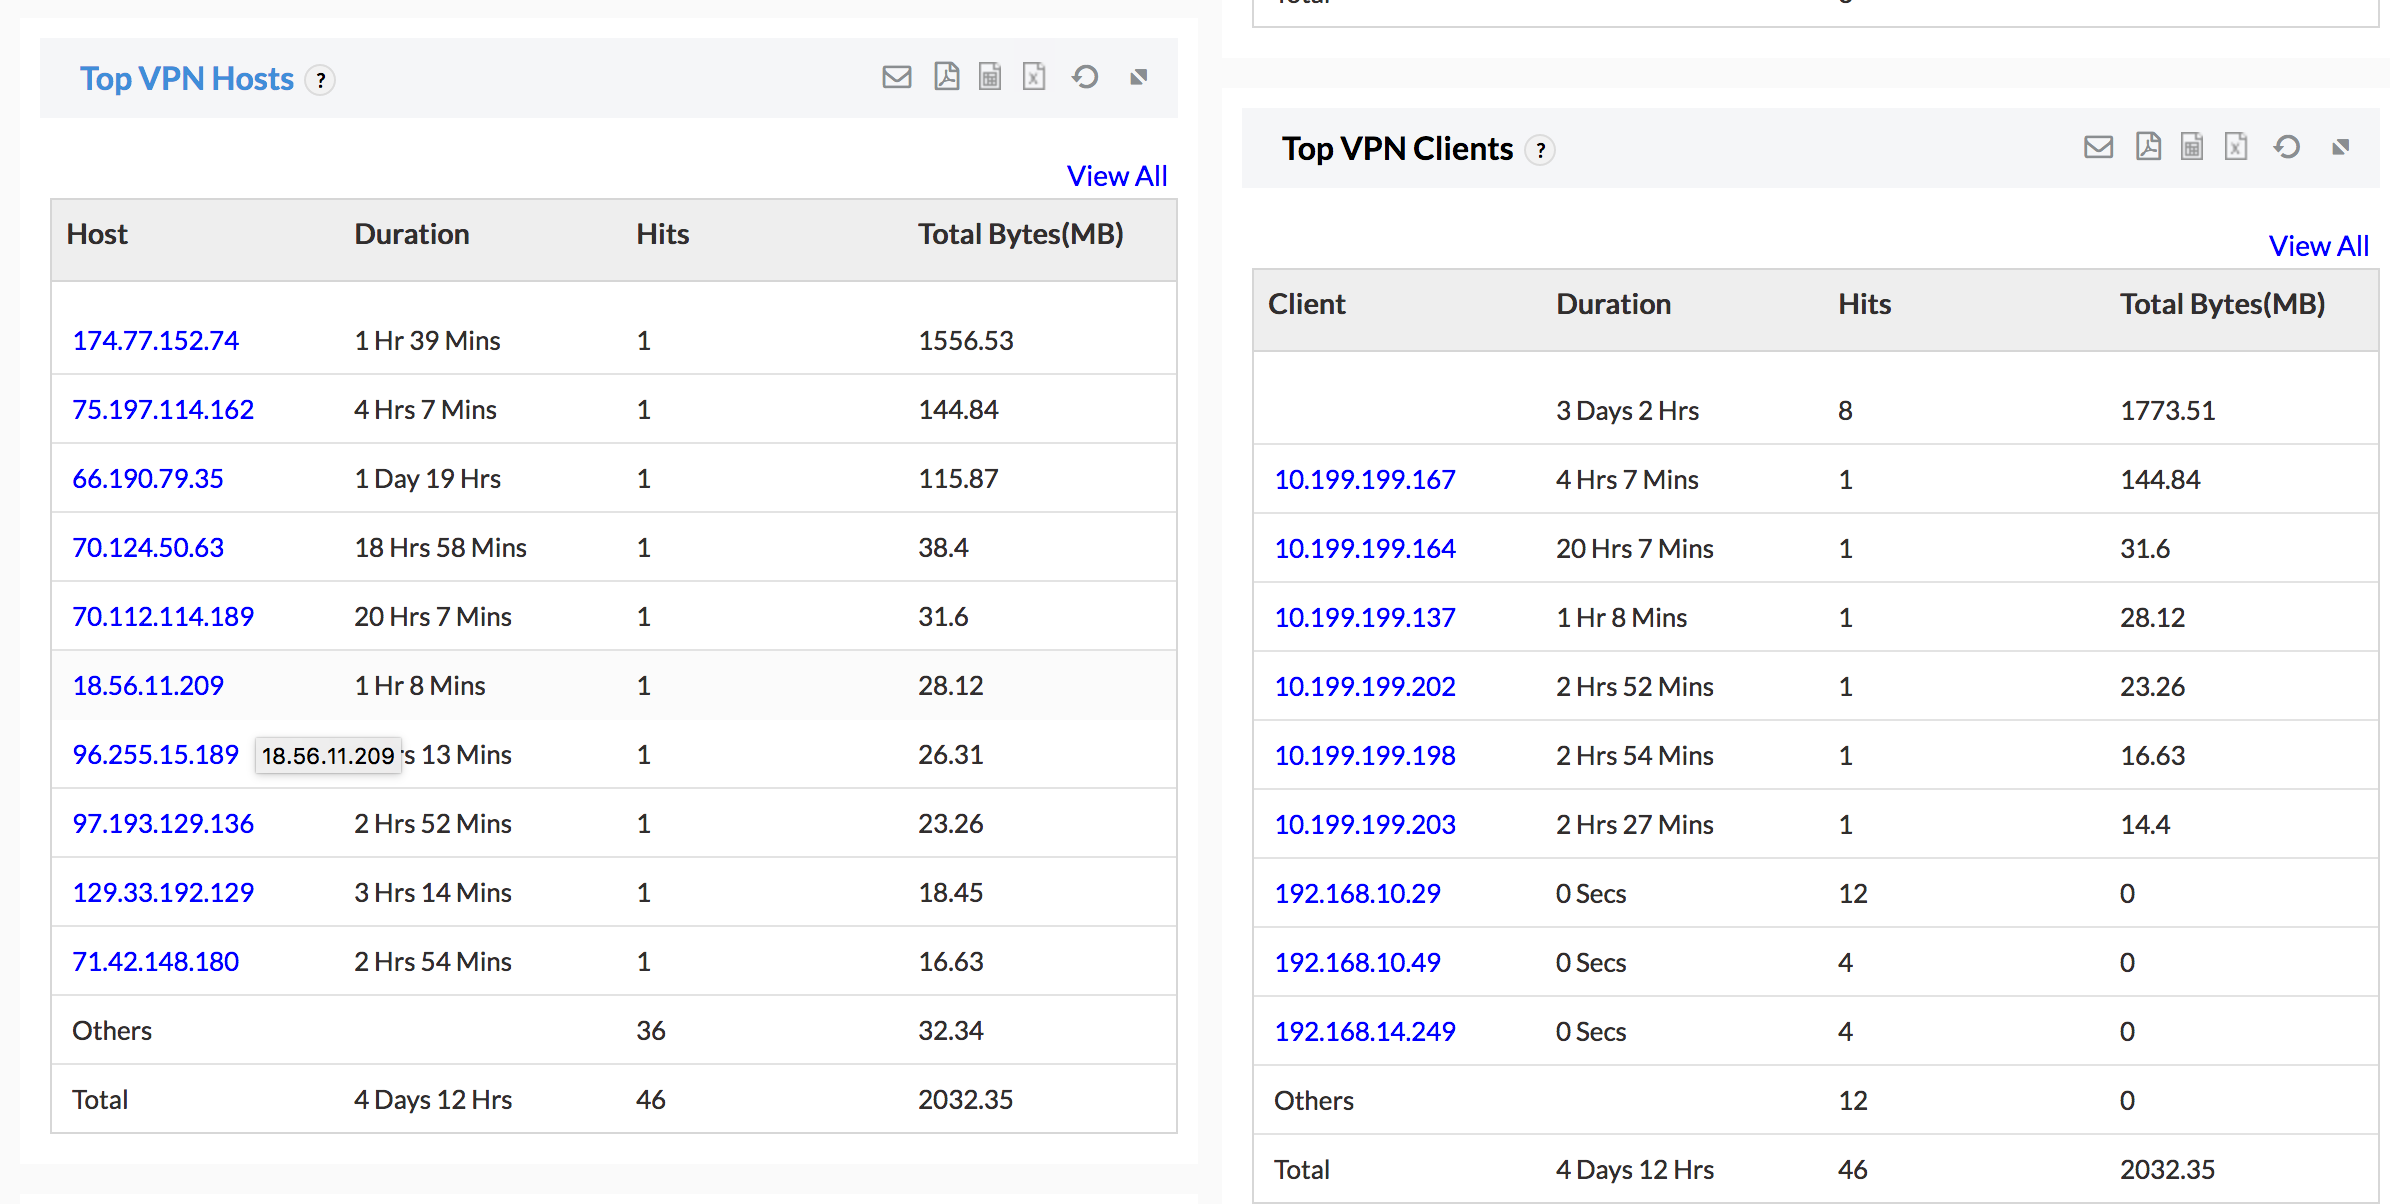
Task: Open client 192.168.14.249 details
Action: pos(1364,1032)
